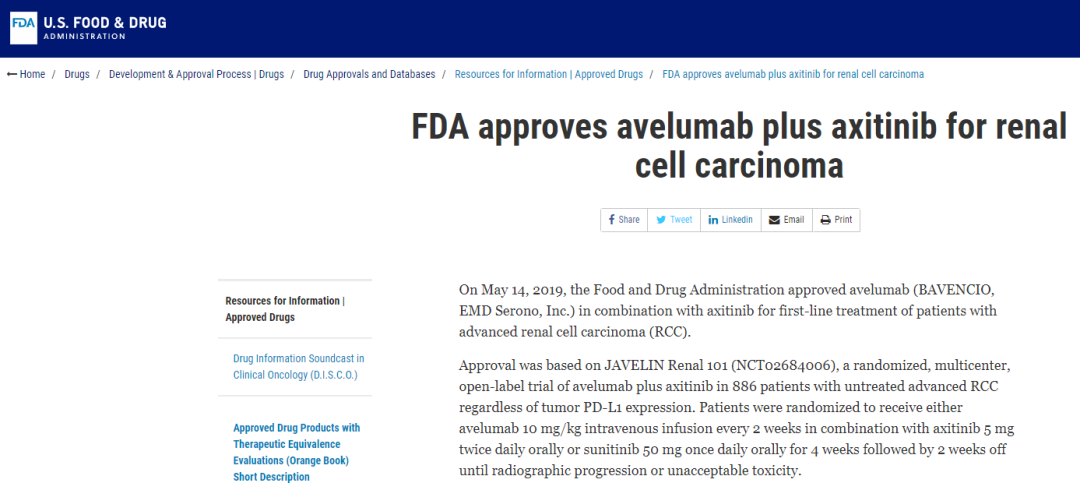
Task: Click the article title heading
Action: [739, 146]
